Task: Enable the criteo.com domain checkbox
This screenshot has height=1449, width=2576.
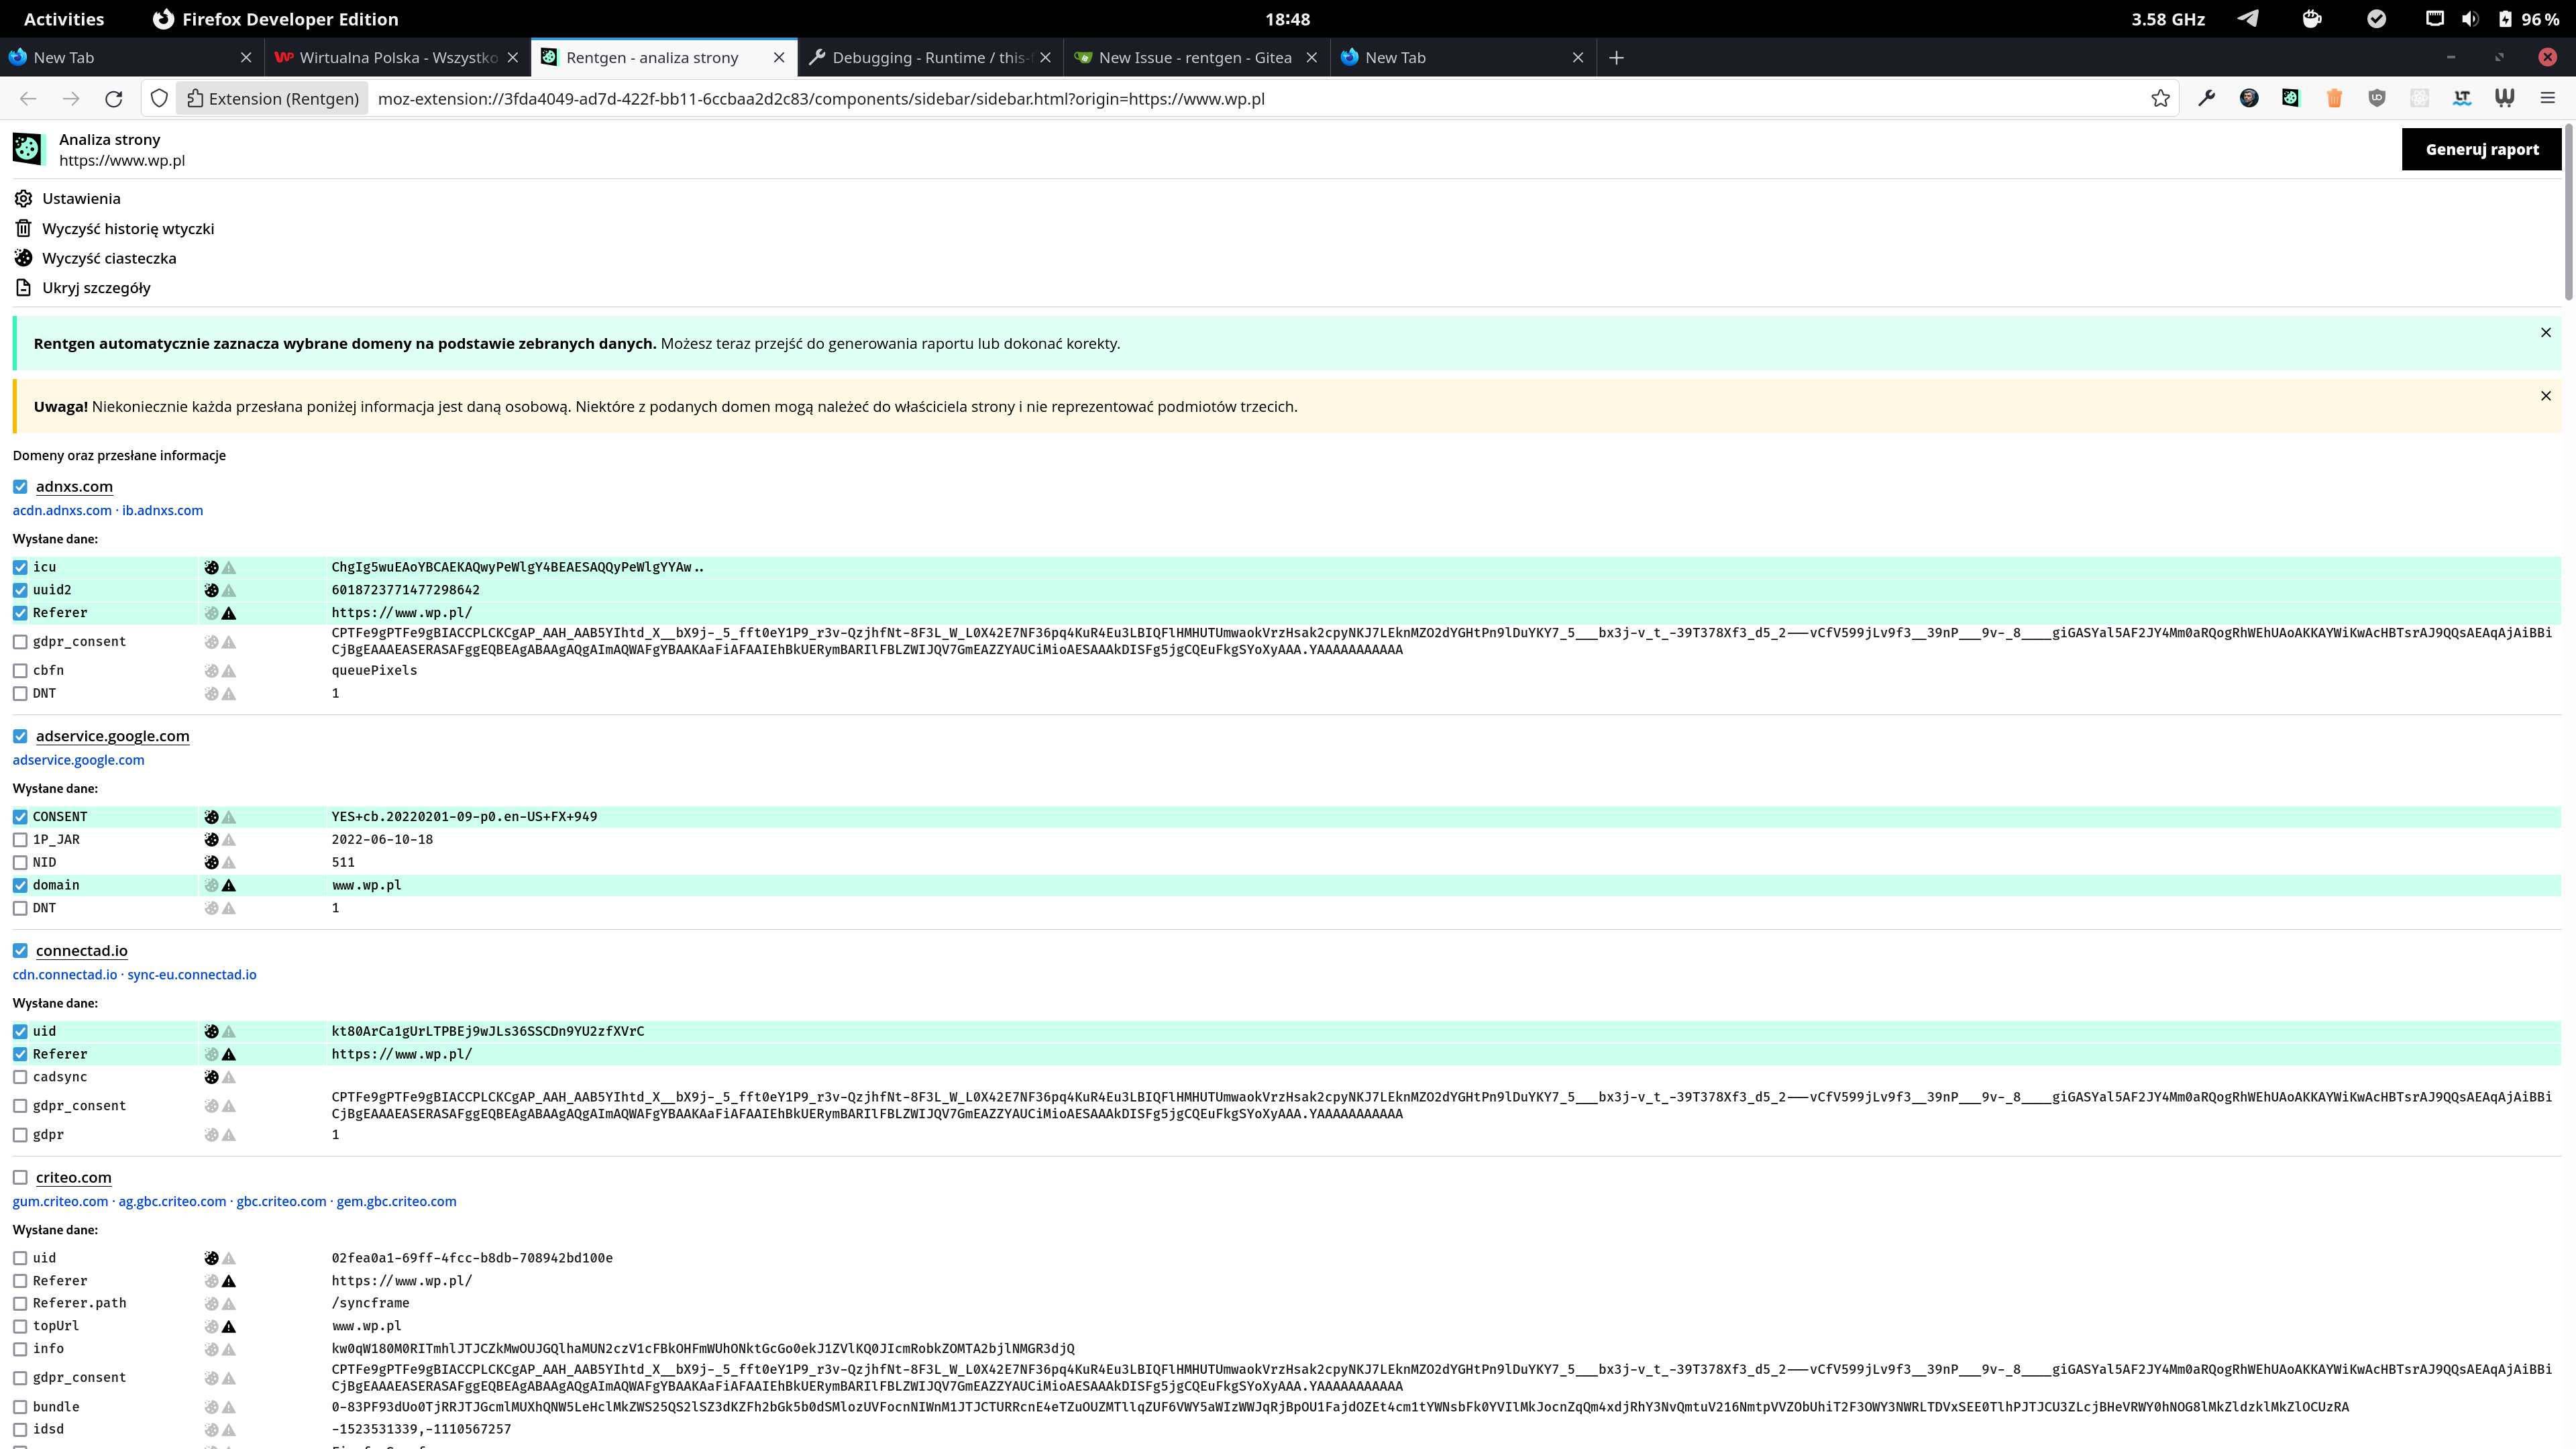Action: click(x=20, y=1177)
